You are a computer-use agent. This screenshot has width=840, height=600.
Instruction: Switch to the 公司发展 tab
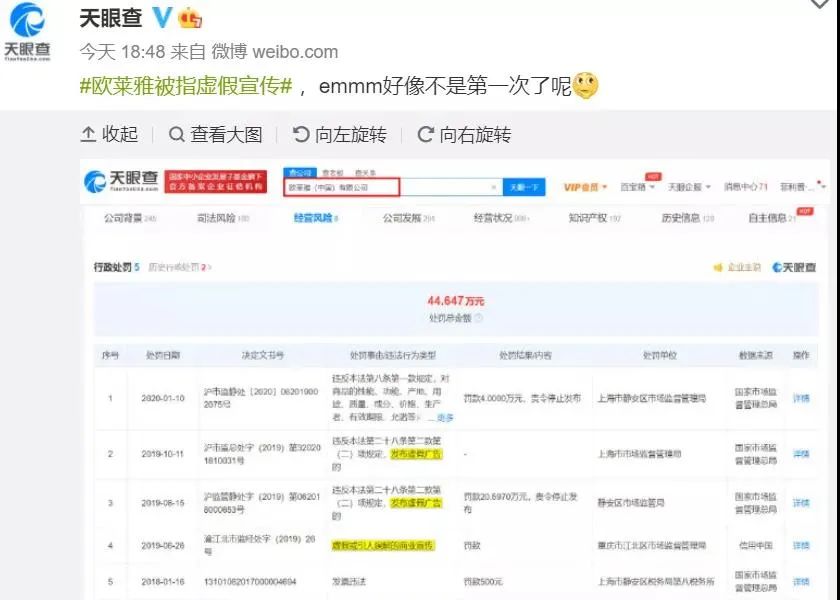[409, 218]
